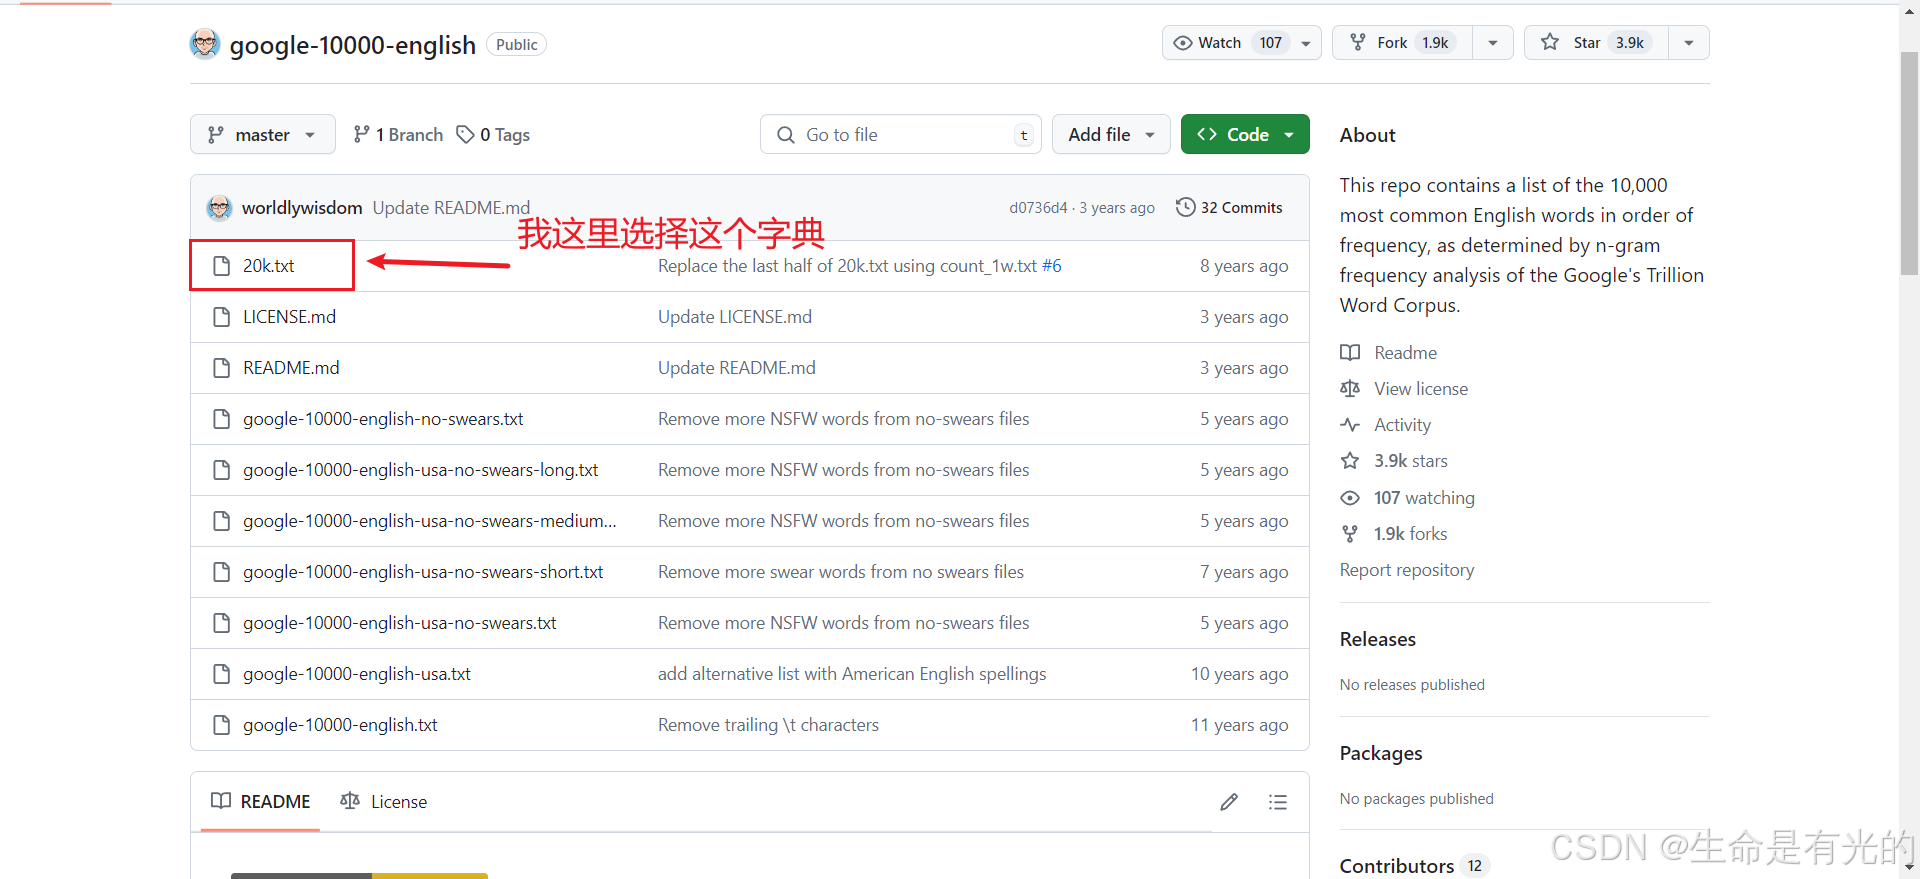This screenshot has height=879, width=1920.
Task: Open google-10000-english-usa-no-swears-medium file
Action: click(x=429, y=520)
